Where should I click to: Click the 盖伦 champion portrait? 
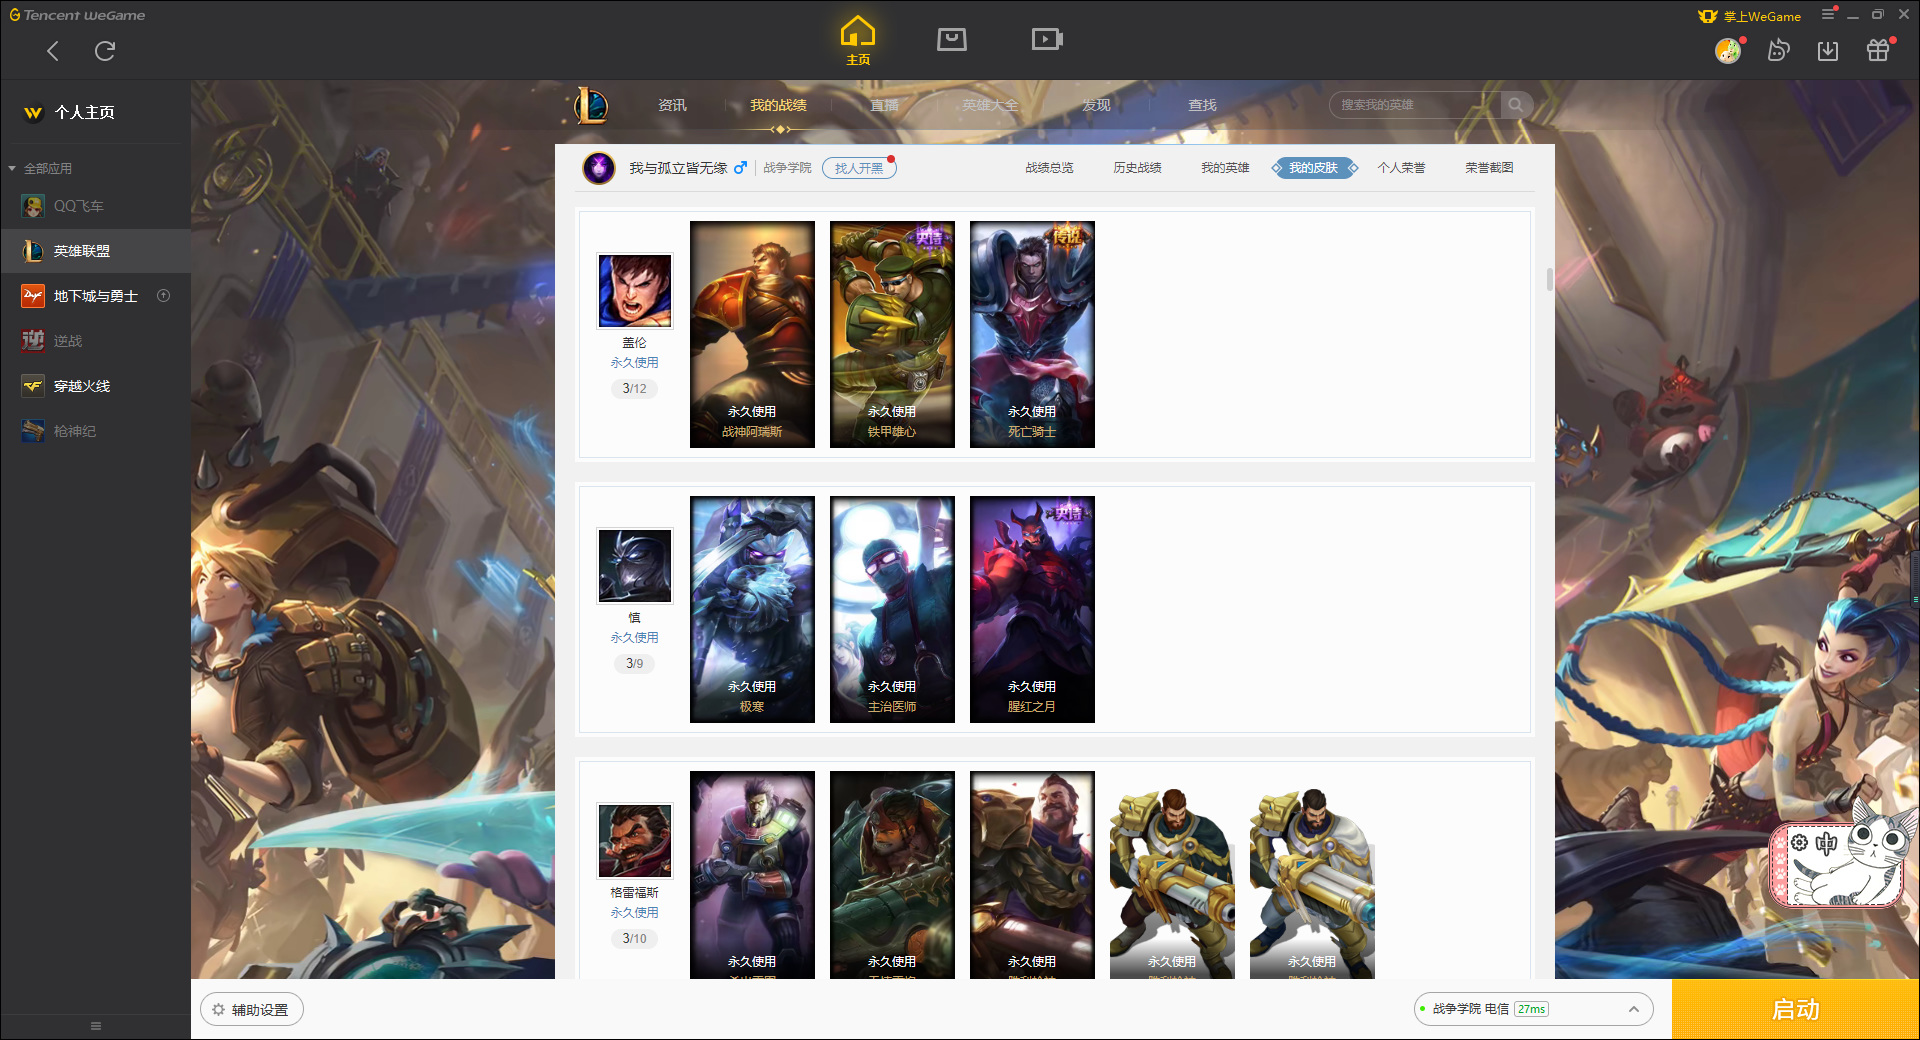[635, 291]
